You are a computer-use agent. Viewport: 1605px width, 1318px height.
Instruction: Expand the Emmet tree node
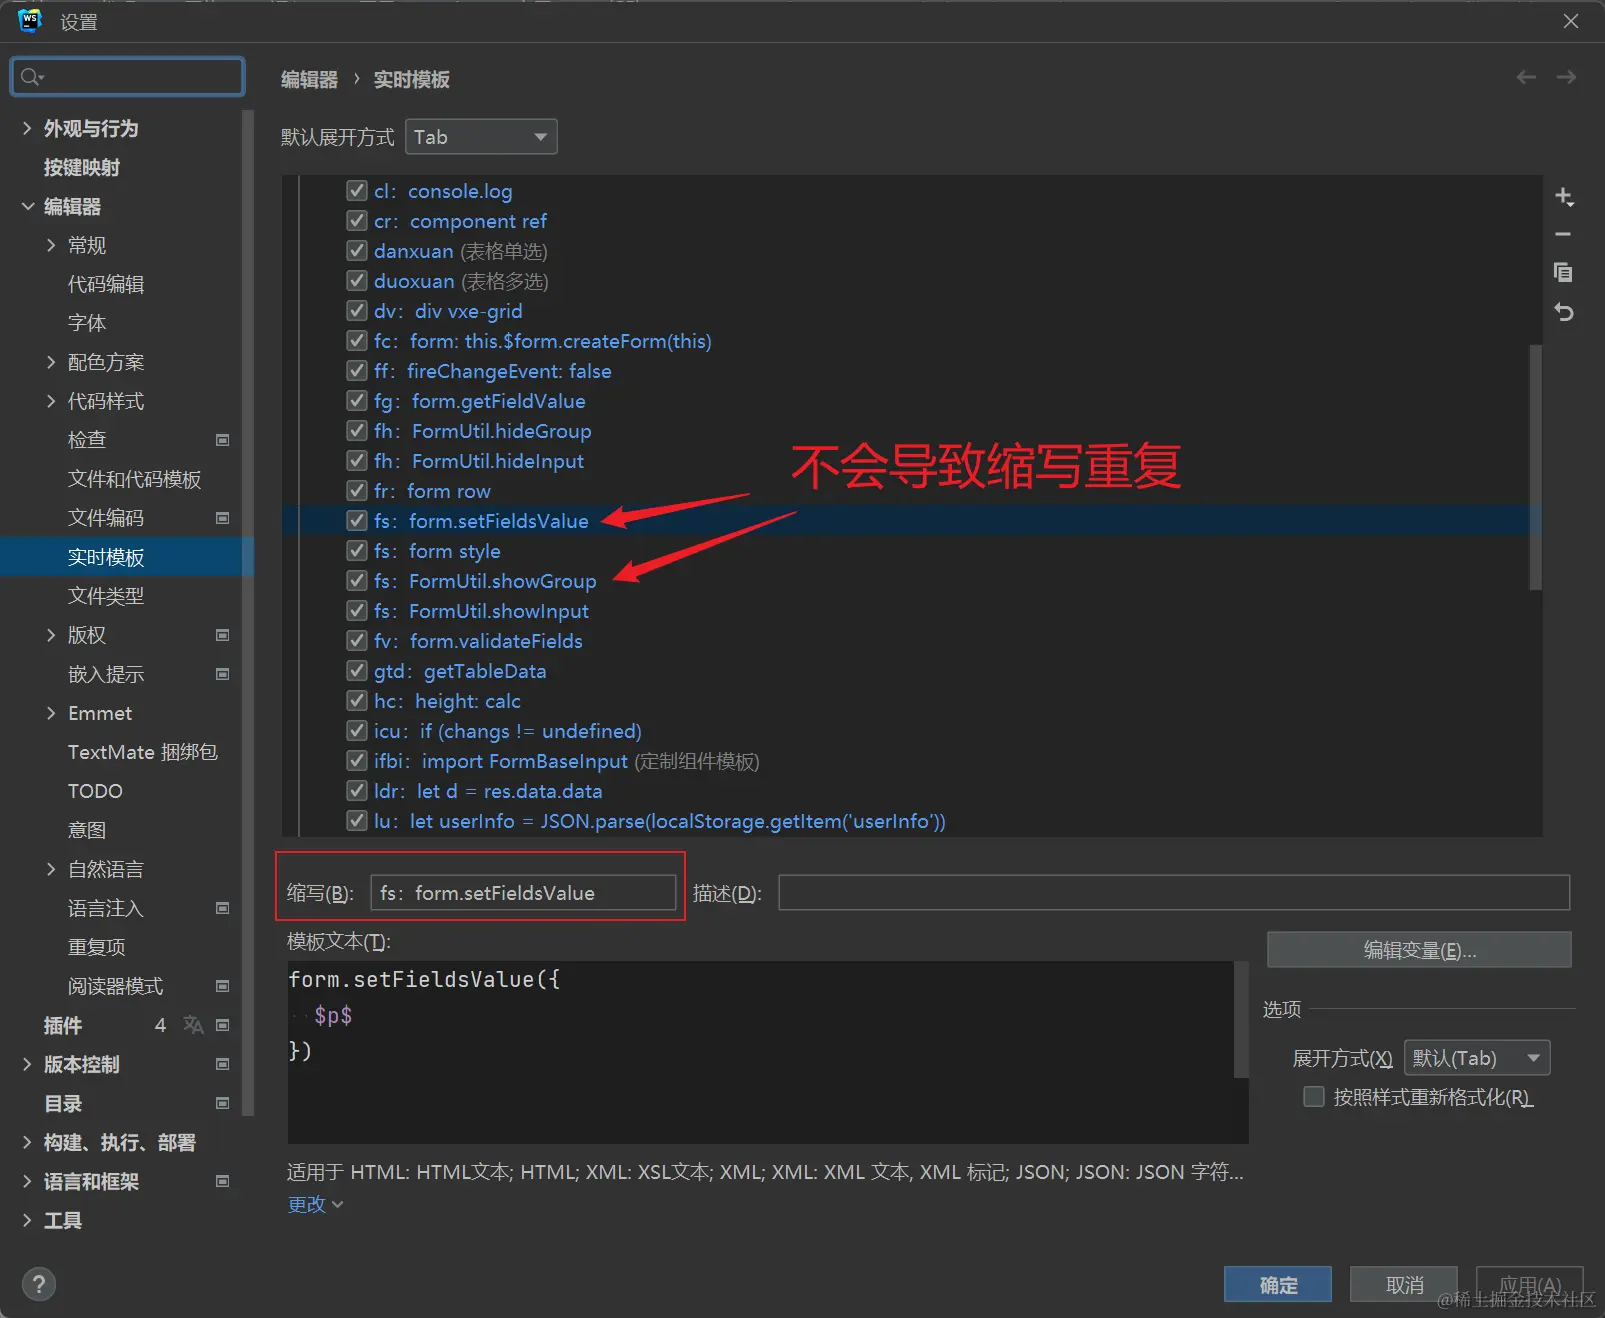pyautogui.click(x=51, y=713)
